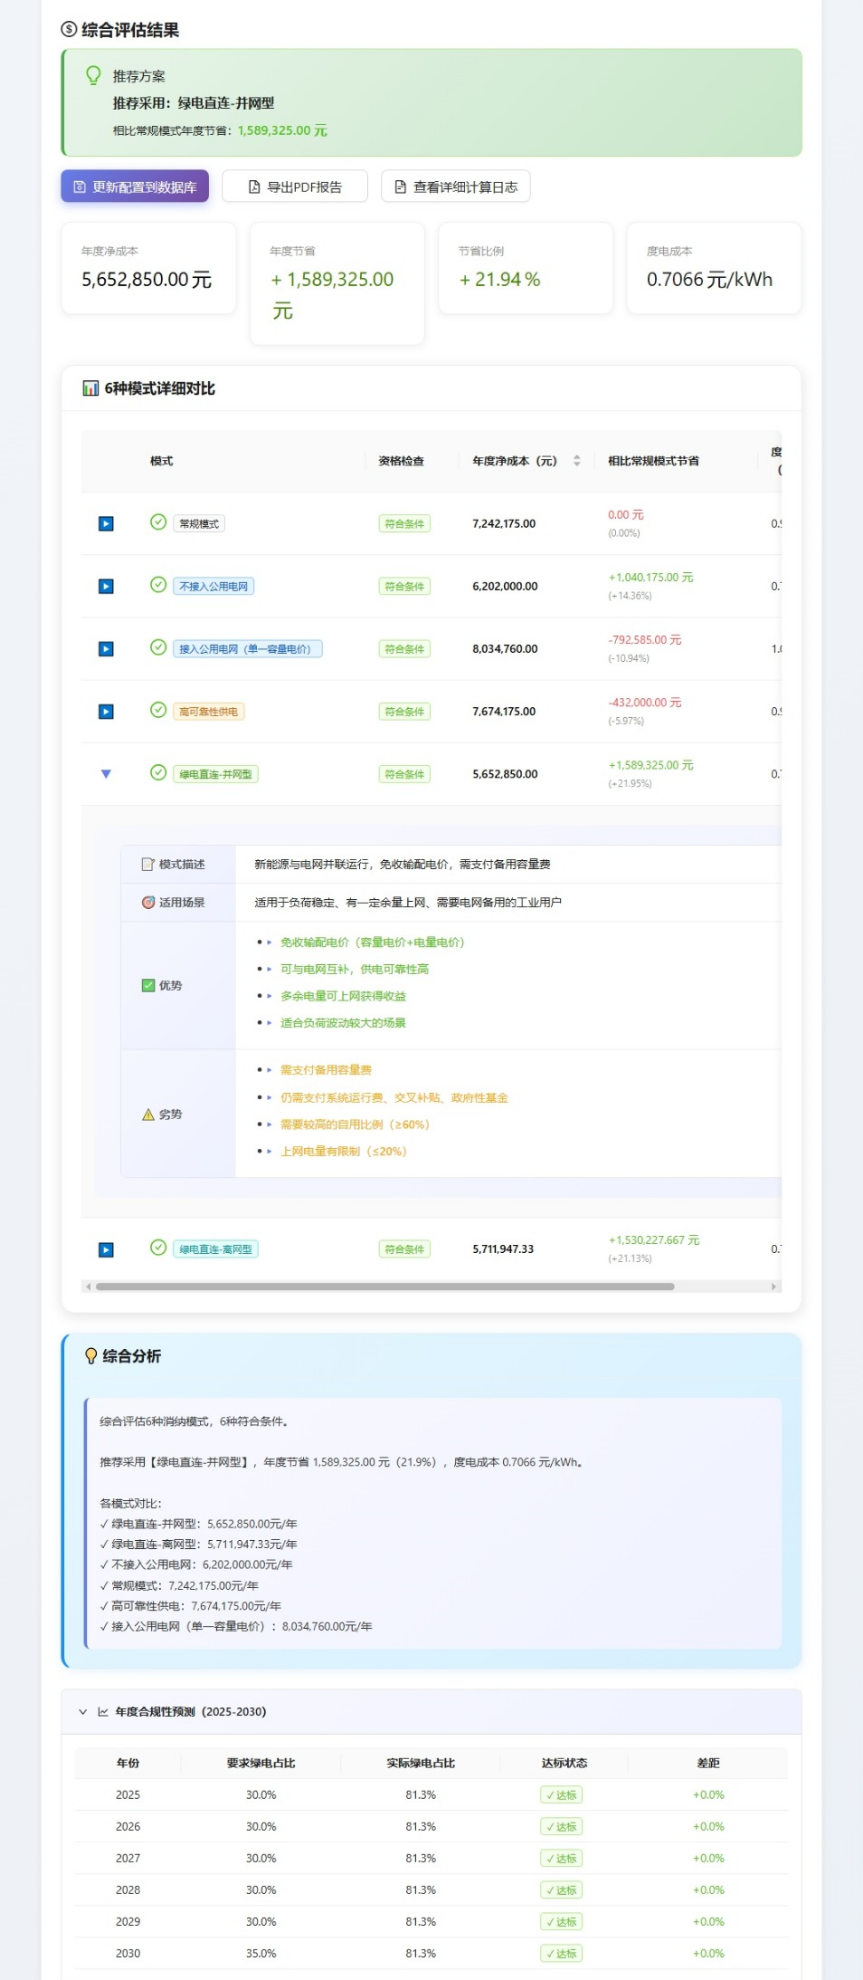Click the 达标 status tag for 2030
Viewport: 863px width, 1980px height.
click(x=562, y=1953)
